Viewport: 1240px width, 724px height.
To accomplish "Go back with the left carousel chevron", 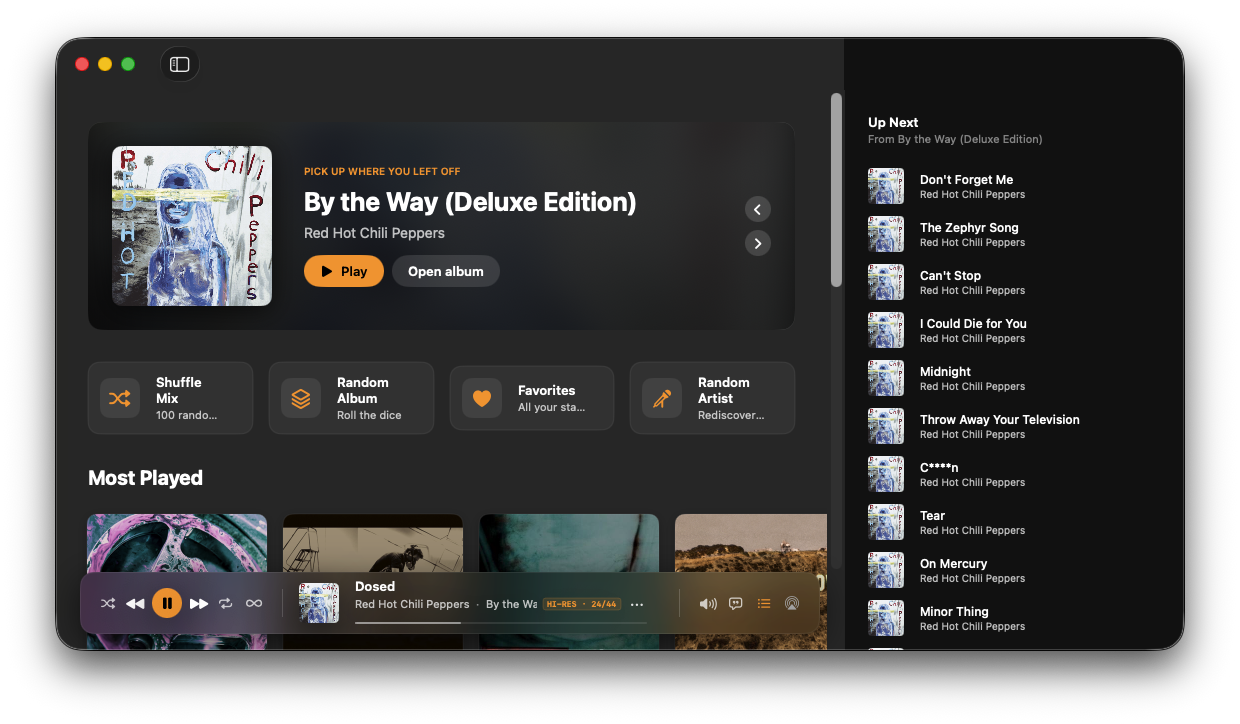I will coord(757,209).
